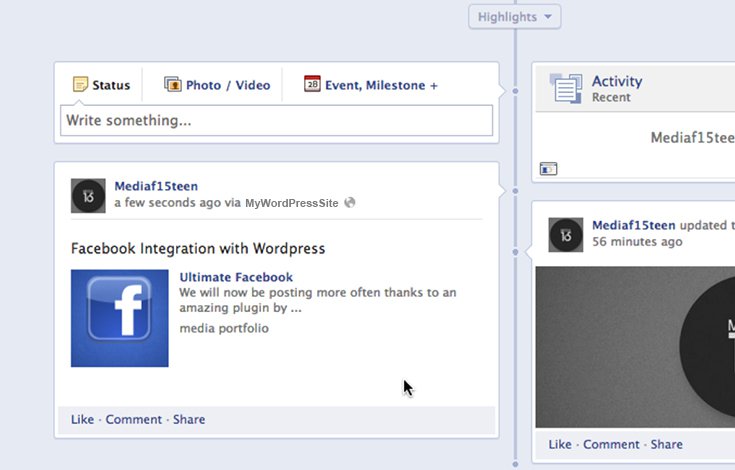Open Mediaf15teen link in '56 minutes ago' post
The height and width of the screenshot is (470, 735).
(634, 225)
